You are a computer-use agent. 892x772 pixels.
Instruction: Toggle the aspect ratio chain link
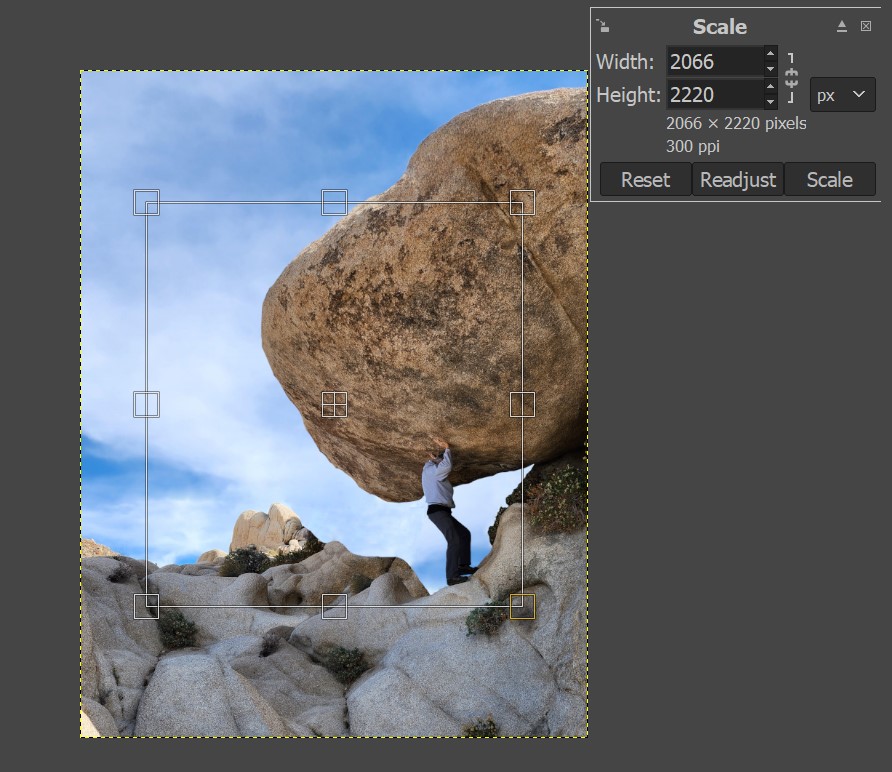point(791,78)
